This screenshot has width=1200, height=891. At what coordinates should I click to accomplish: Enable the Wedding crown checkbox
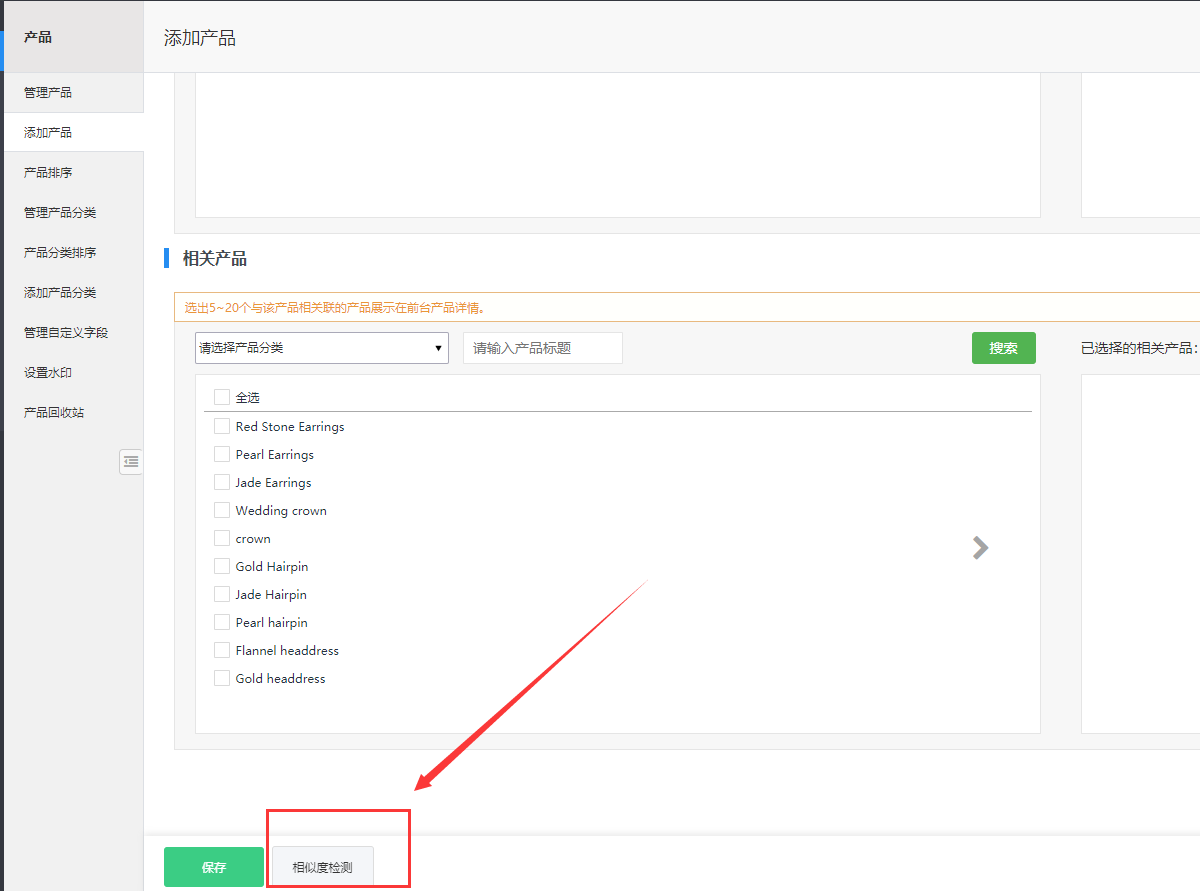(x=222, y=510)
